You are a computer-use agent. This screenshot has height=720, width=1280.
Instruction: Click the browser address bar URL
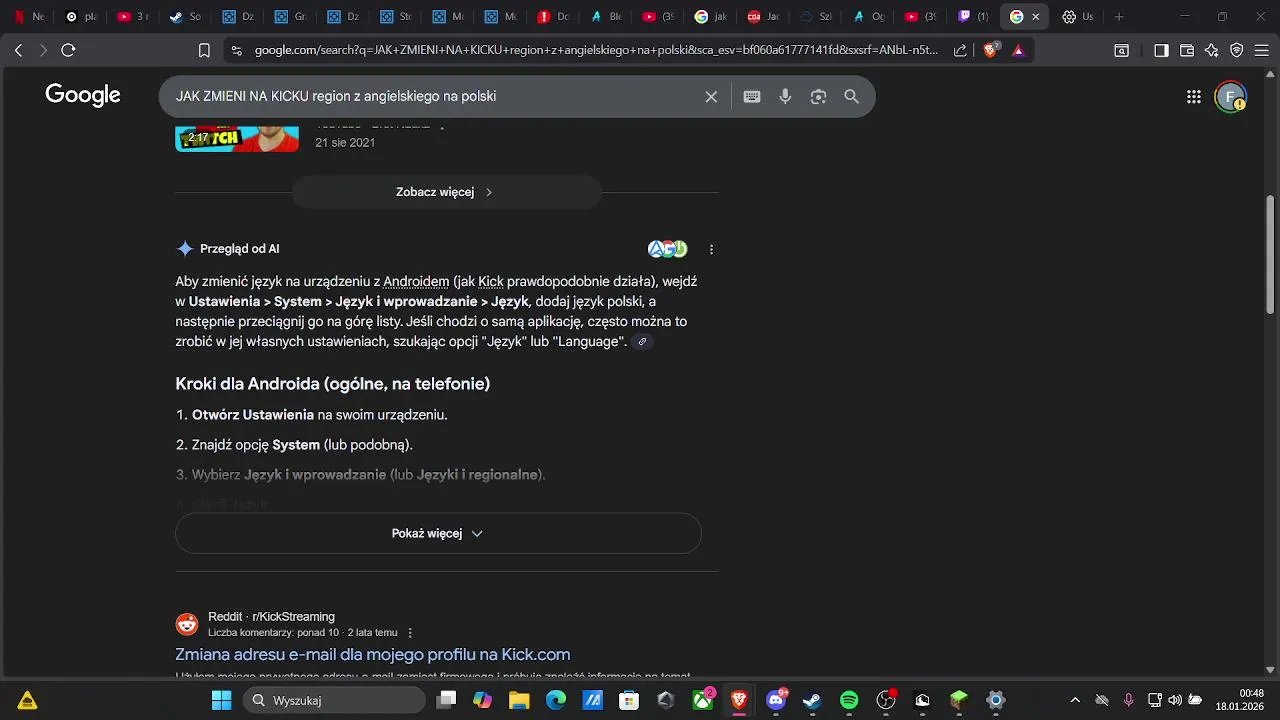(x=596, y=50)
